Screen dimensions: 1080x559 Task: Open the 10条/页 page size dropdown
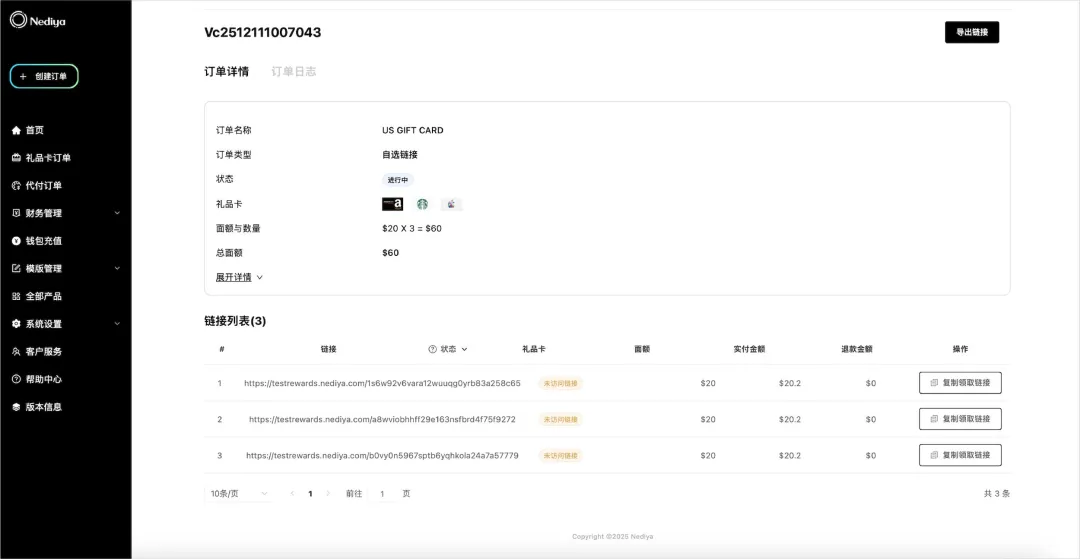[x=240, y=493]
